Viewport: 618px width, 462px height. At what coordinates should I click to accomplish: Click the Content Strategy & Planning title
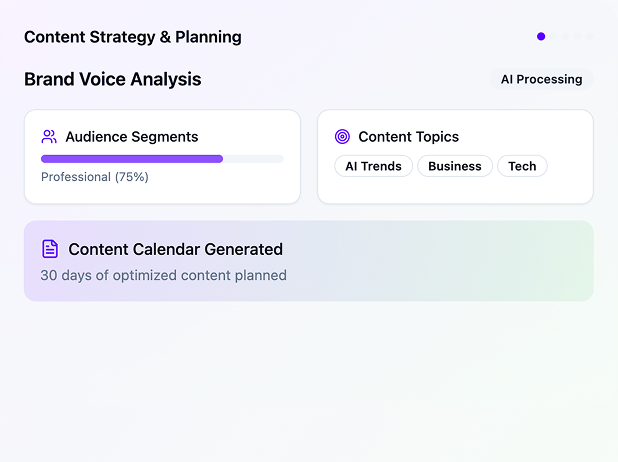133,37
